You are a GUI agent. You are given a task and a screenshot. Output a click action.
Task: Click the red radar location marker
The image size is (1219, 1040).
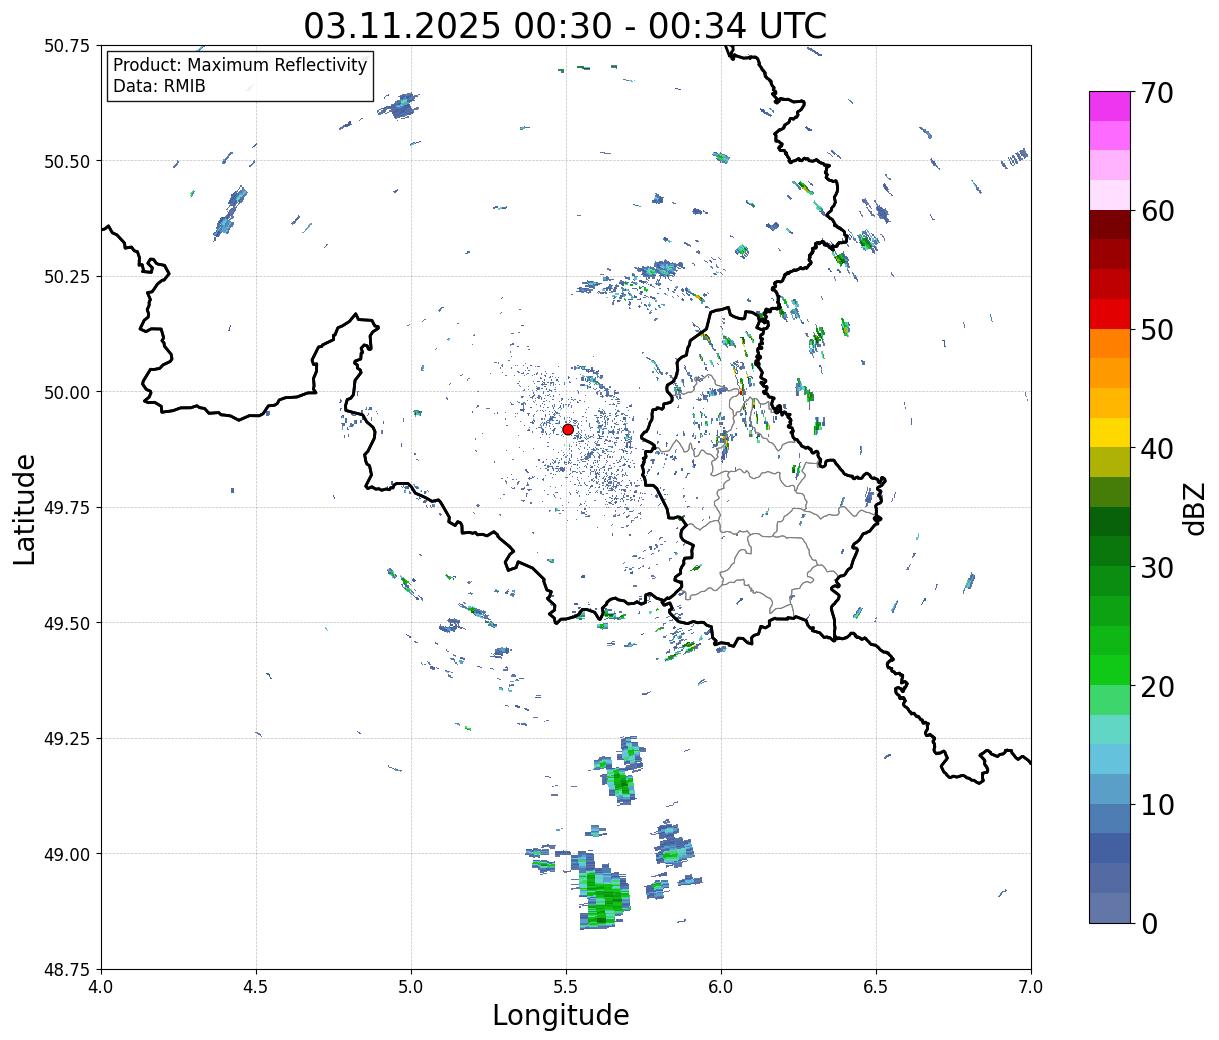tap(568, 429)
